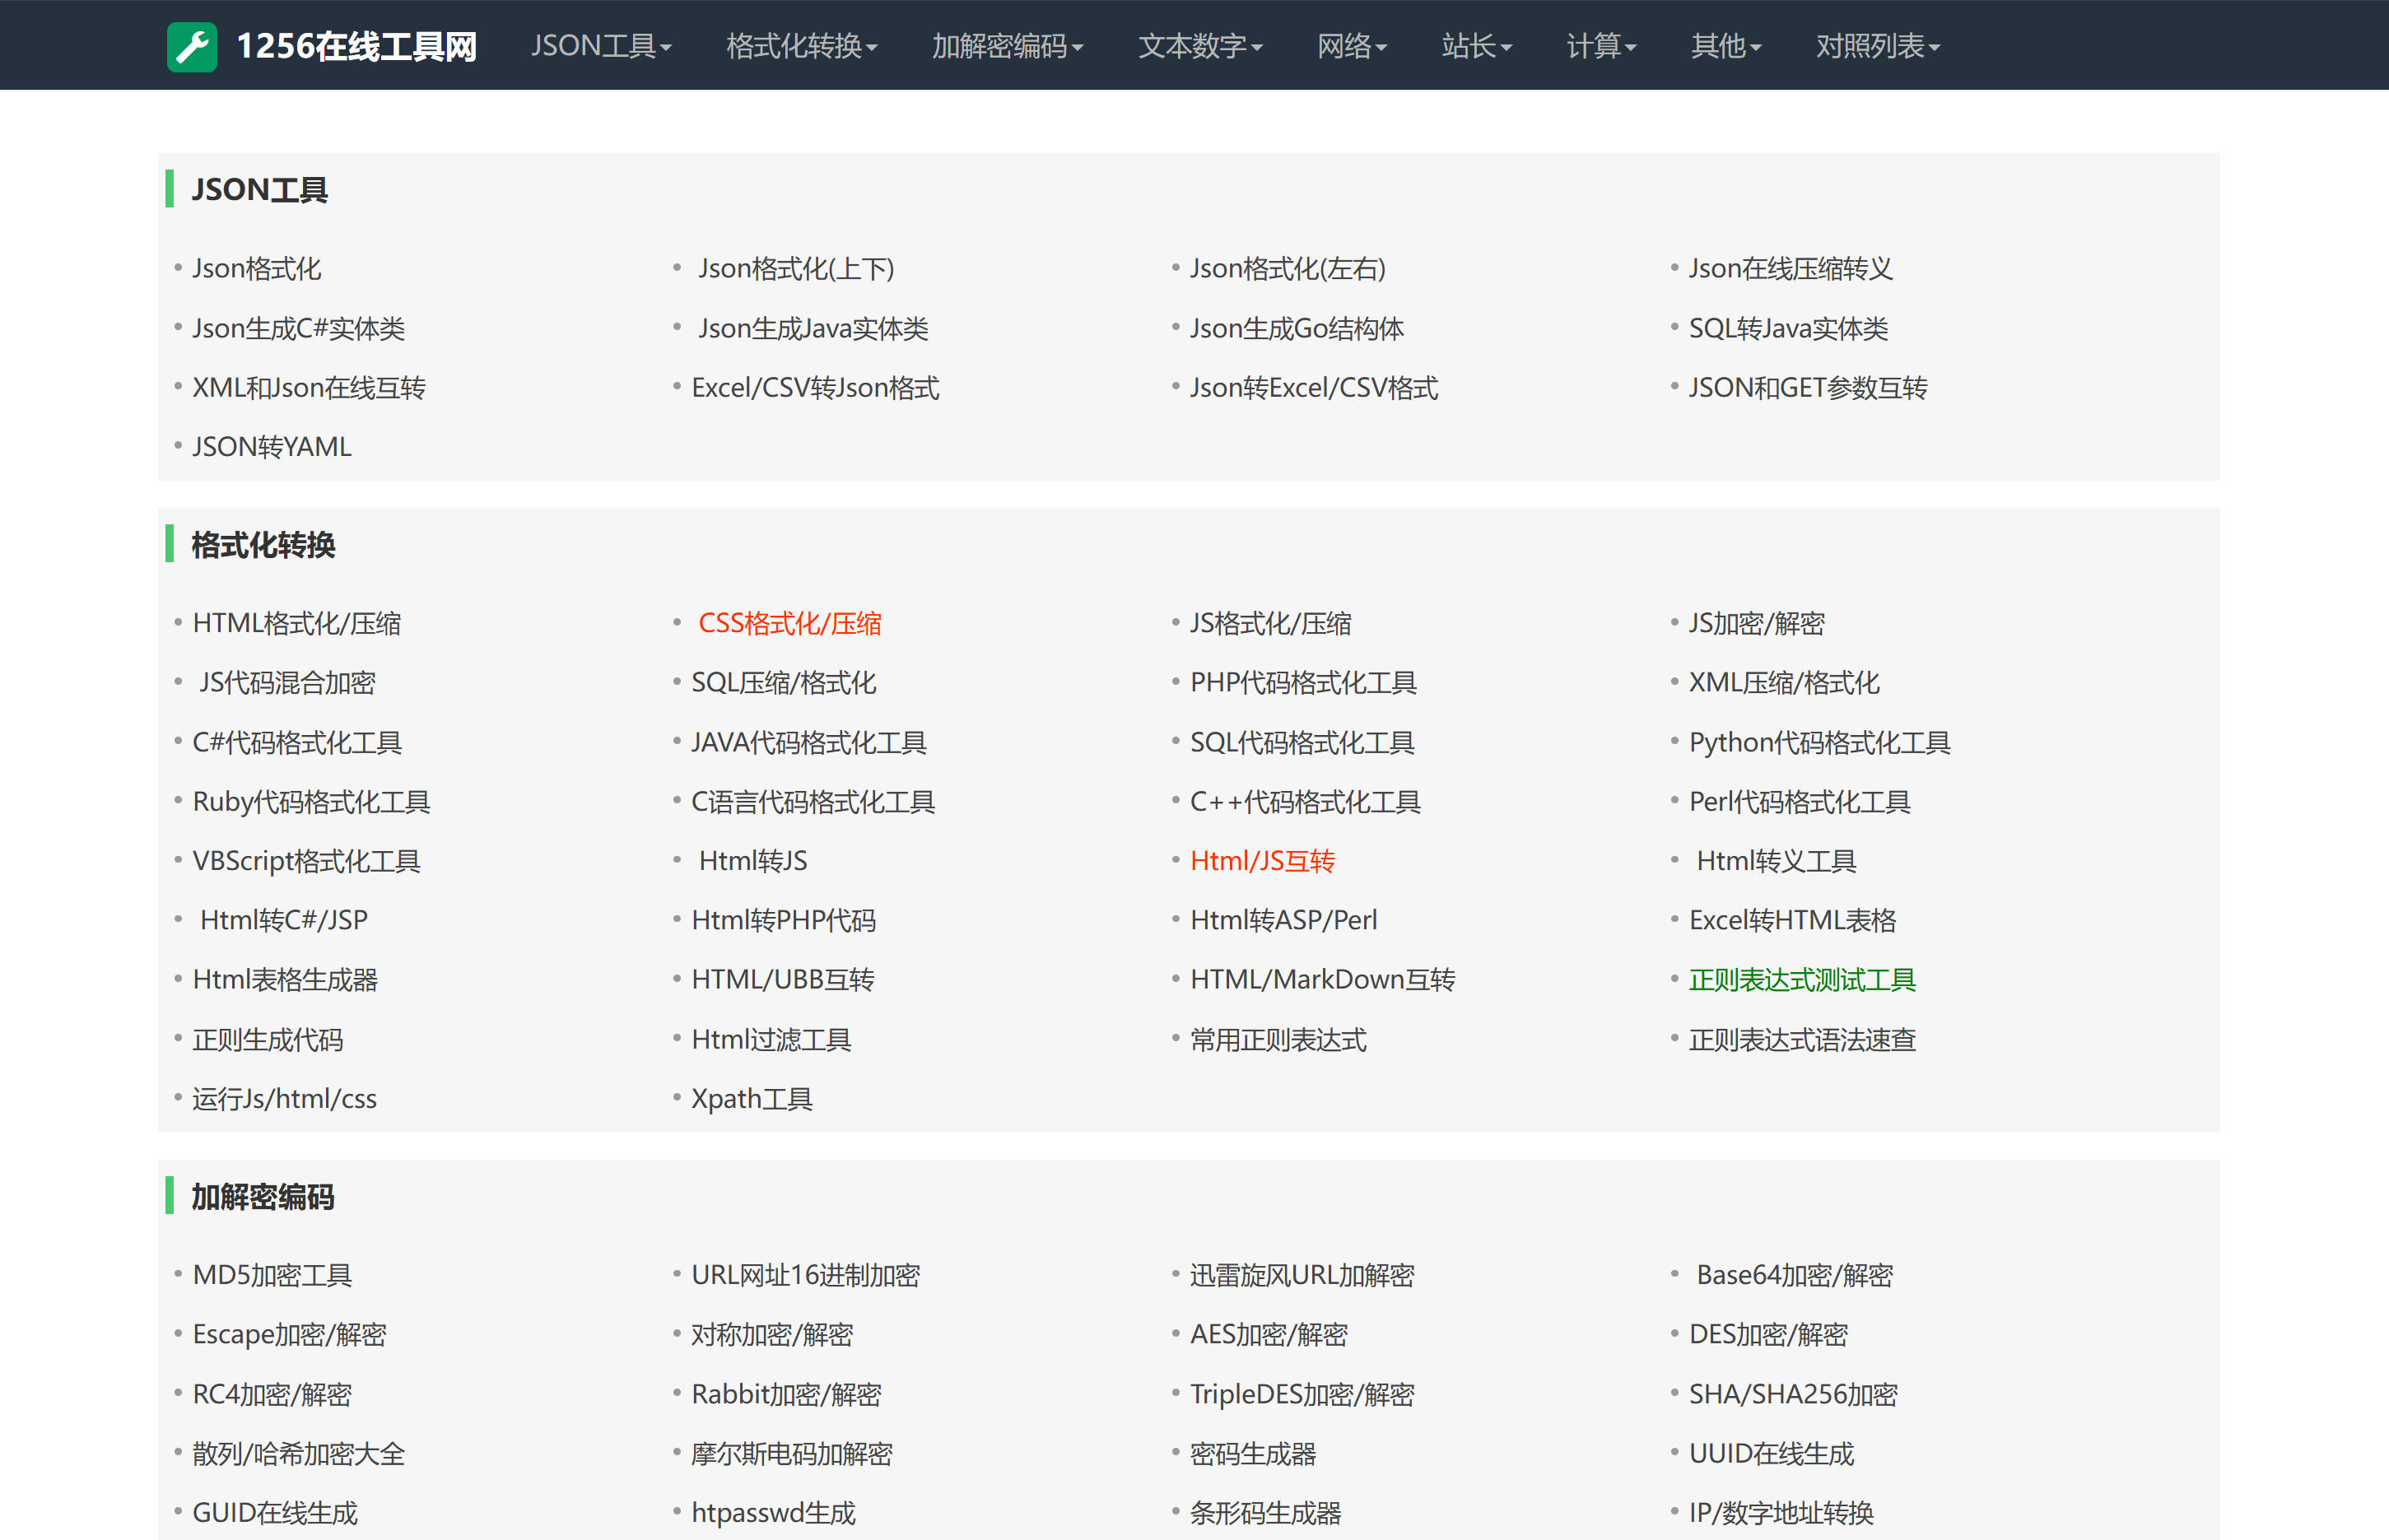Expand the 格式化转换 navigation dropdown

click(801, 46)
